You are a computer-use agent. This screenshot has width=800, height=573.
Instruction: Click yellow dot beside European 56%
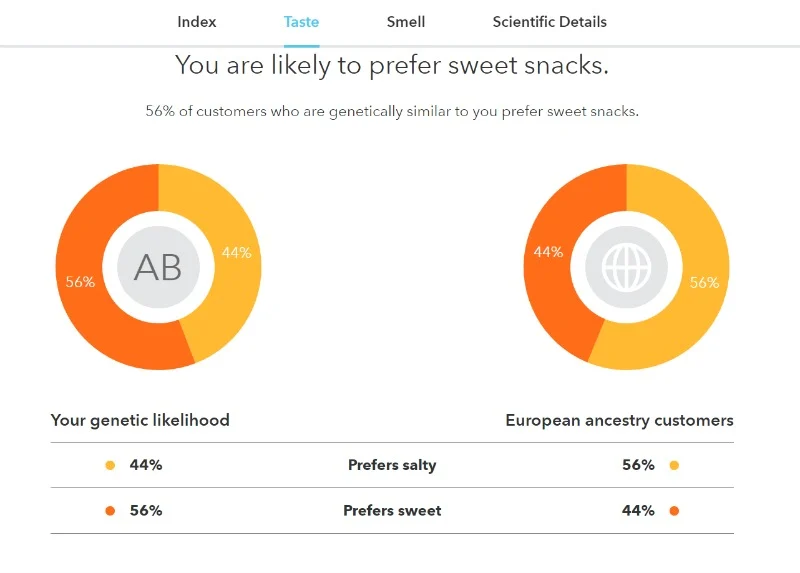tap(674, 465)
